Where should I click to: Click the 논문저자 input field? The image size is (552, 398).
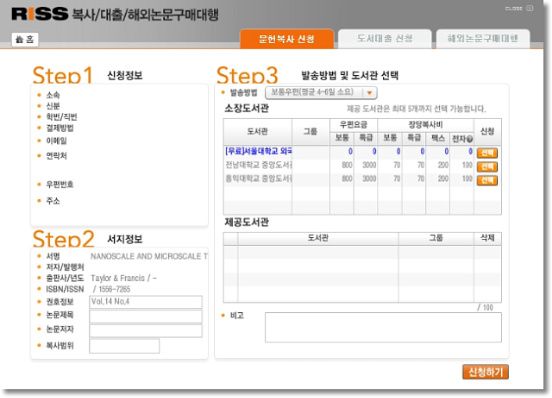click(146, 331)
